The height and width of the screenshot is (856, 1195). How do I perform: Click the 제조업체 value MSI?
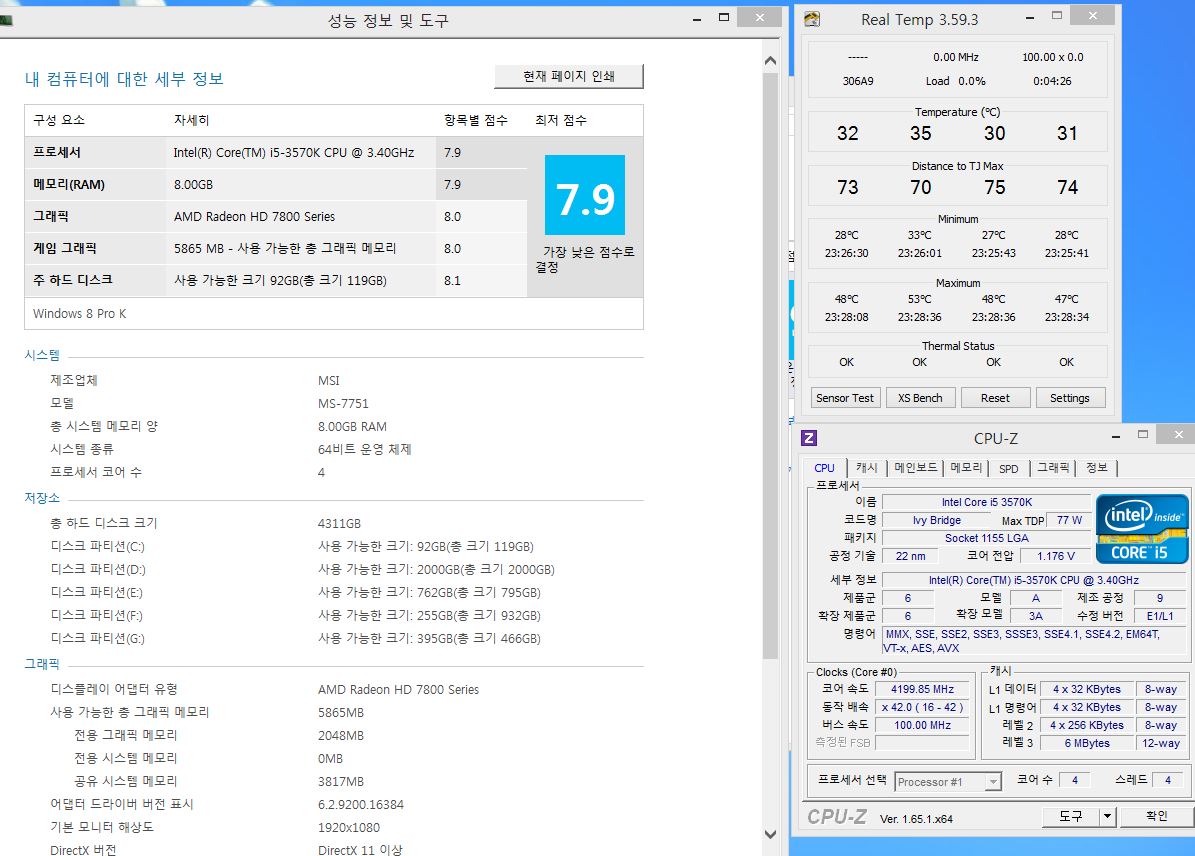tap(328, 380)
